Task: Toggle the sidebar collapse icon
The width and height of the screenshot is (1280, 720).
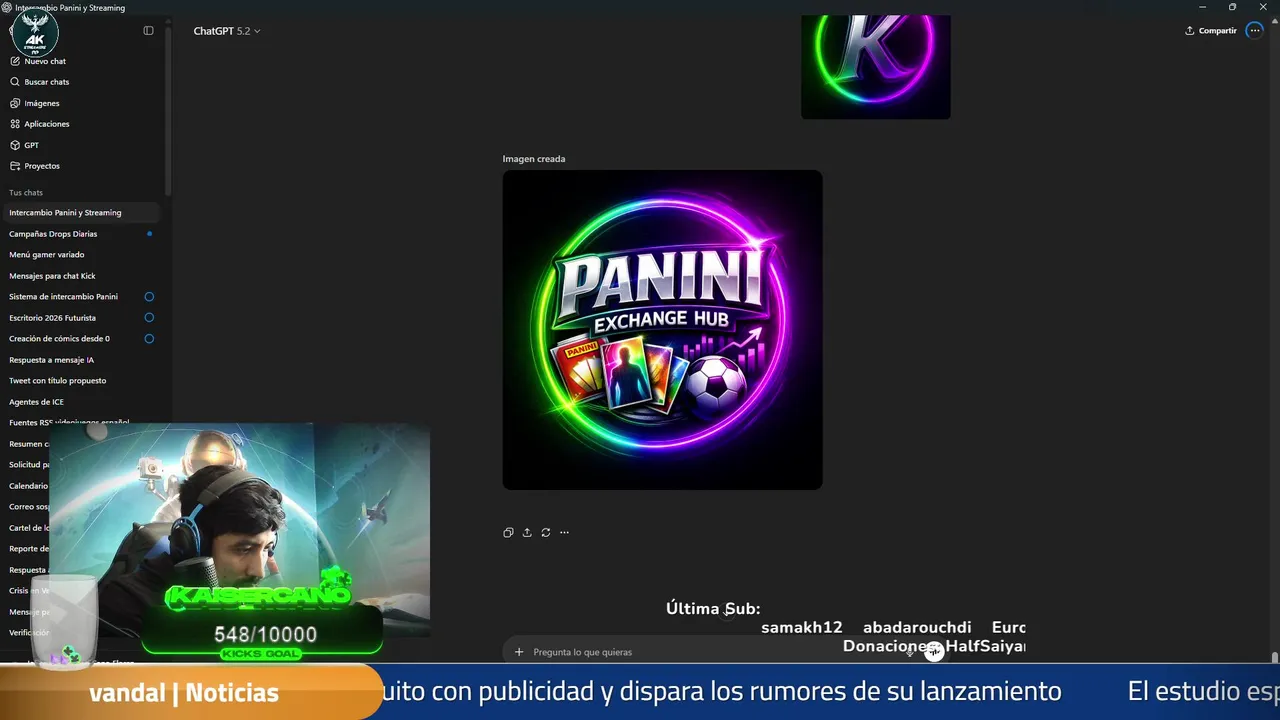Action: click(148, 31)
